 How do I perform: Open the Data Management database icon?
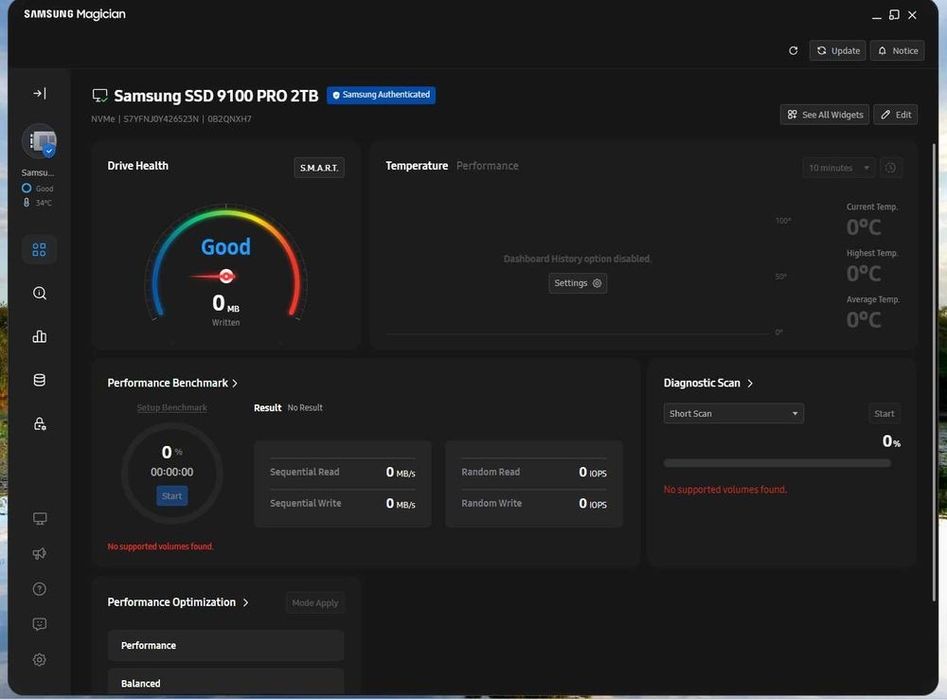point(39,380)
